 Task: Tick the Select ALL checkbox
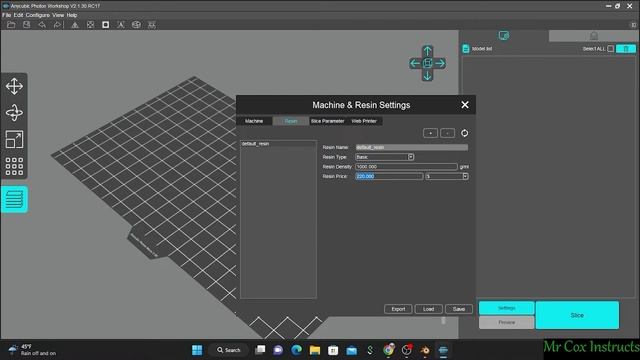pyautogui.click(x=611, y=49)
